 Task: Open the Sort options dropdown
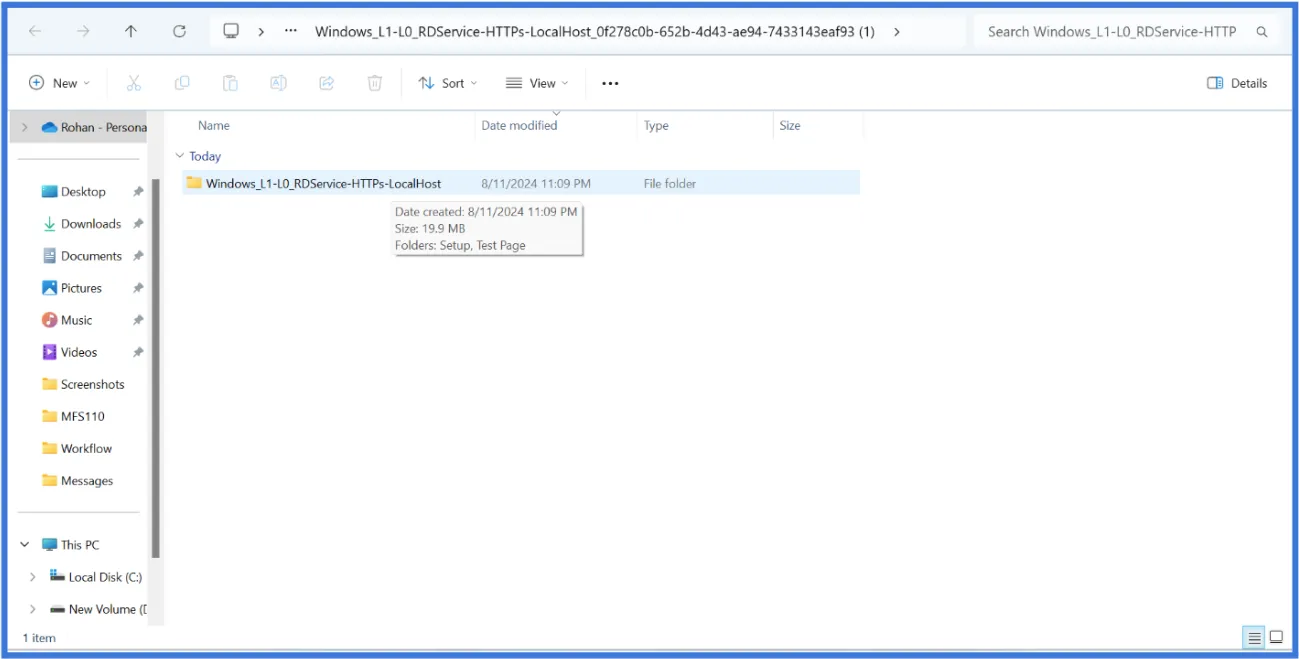tap(447, 83)
